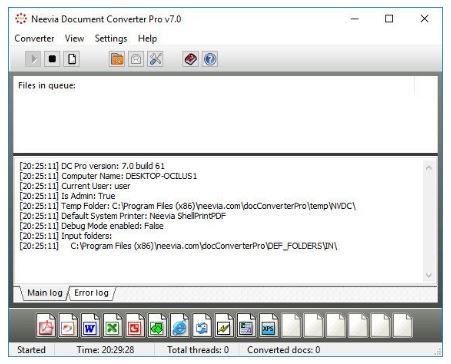The image size is (451, 364).
Task: Click the 'Computer Name: DESKTOP-OCILUS1' log line
Action: pyautogui.click(x=108, y=176)
